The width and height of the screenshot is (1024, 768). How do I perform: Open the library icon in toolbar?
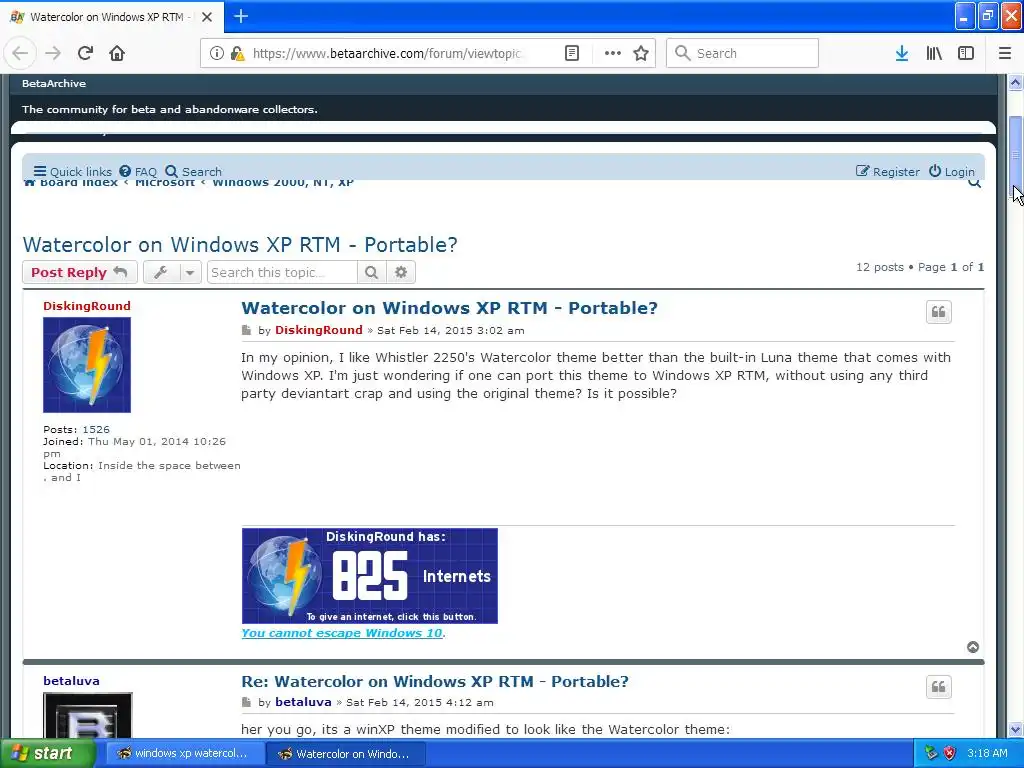934,53
